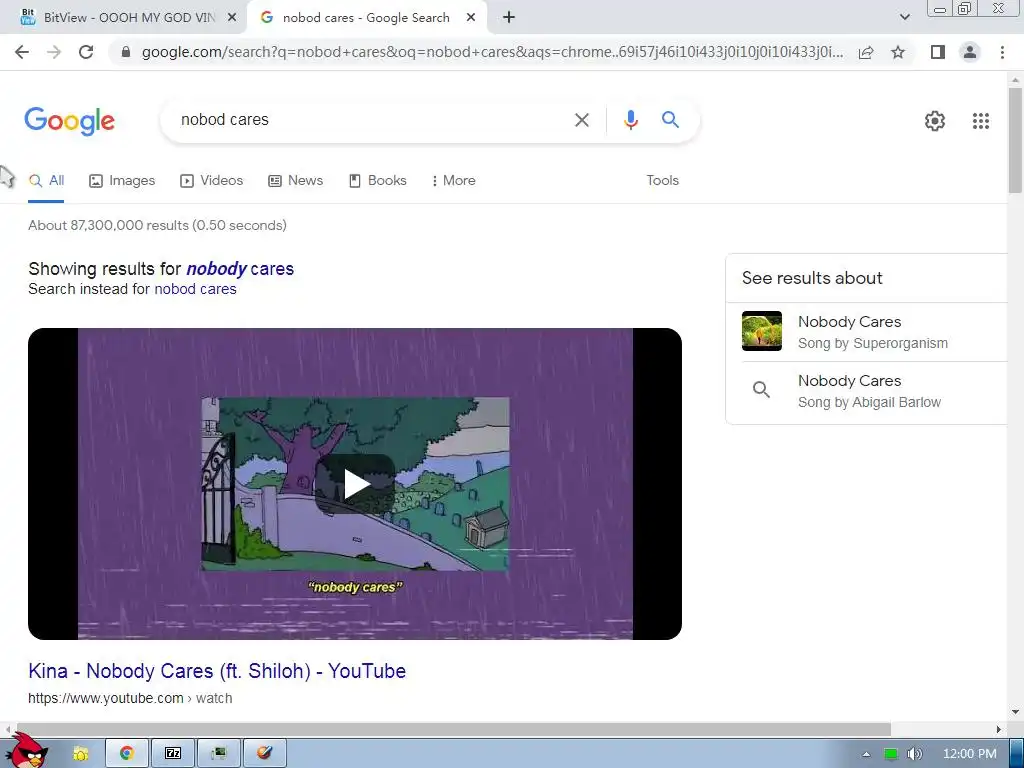Reload the current page

pyautogui.click(x=86, y=52)
